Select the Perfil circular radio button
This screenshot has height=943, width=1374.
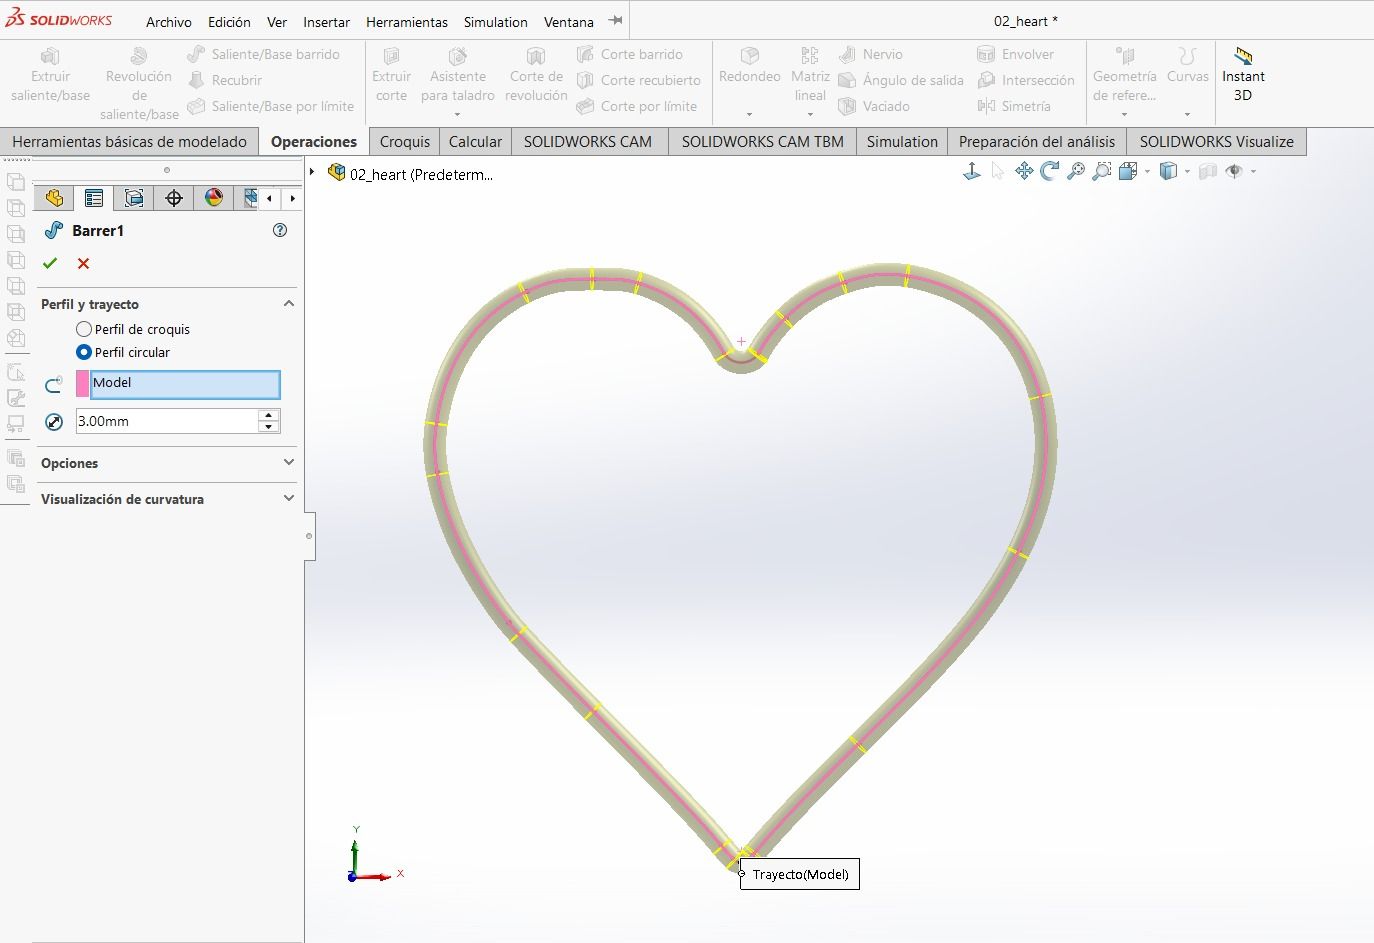[84, 352]
